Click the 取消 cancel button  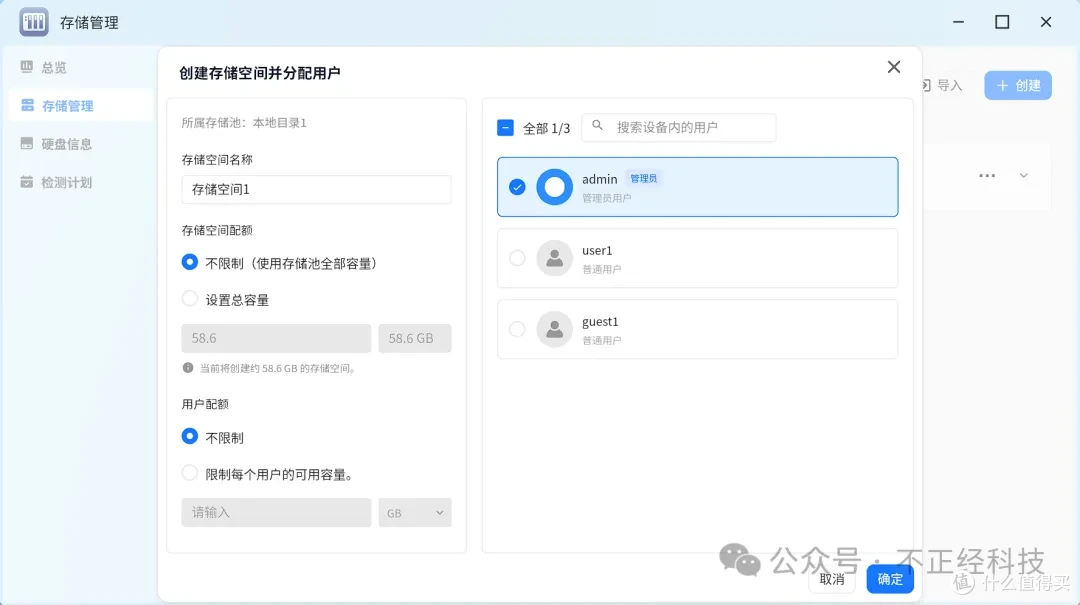(832, 579)
